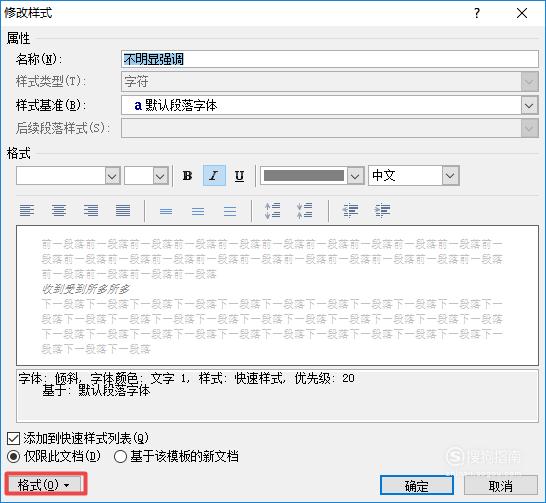Select 基于该模板的新文档 radio option
546x503 pixels.
pos(120,456)
